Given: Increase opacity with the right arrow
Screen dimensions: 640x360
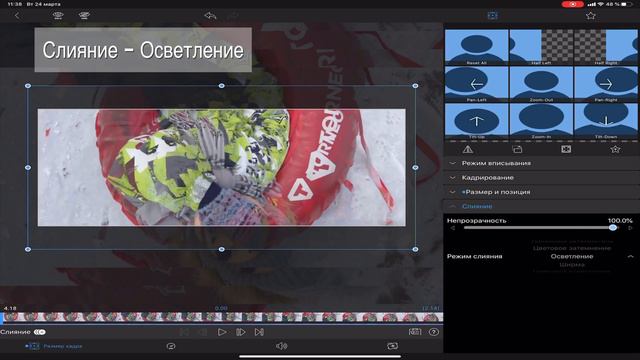Looking at the screenshot, I should (630, 228).
